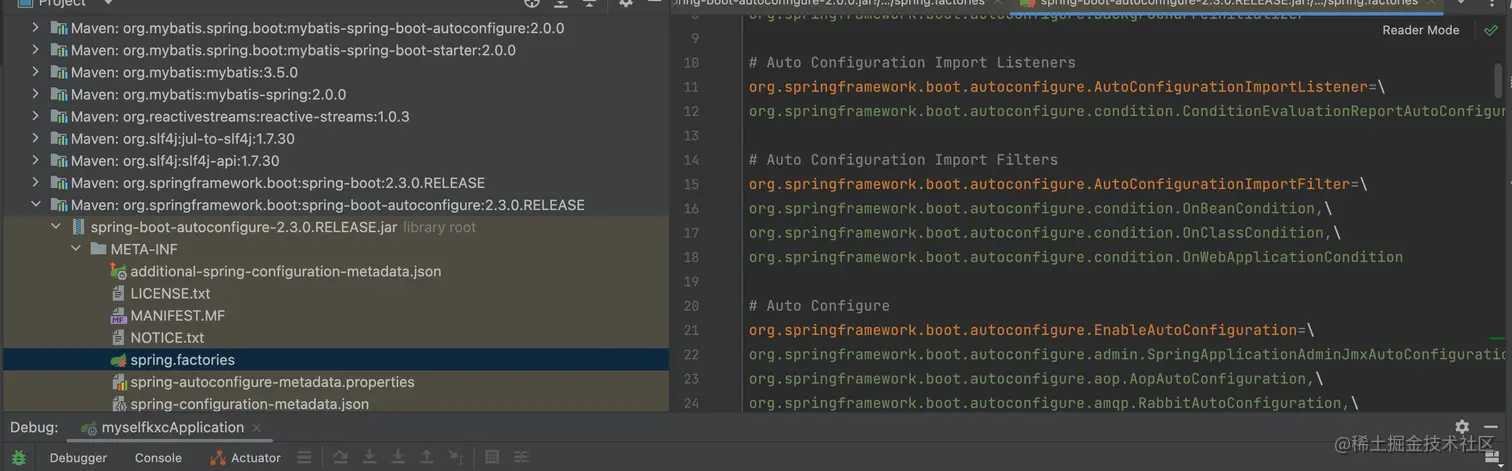Expand the jul-to-slf4j:1.7.30 library node
The width and height of the screenshot is (1512, 471).
(35, 138)
